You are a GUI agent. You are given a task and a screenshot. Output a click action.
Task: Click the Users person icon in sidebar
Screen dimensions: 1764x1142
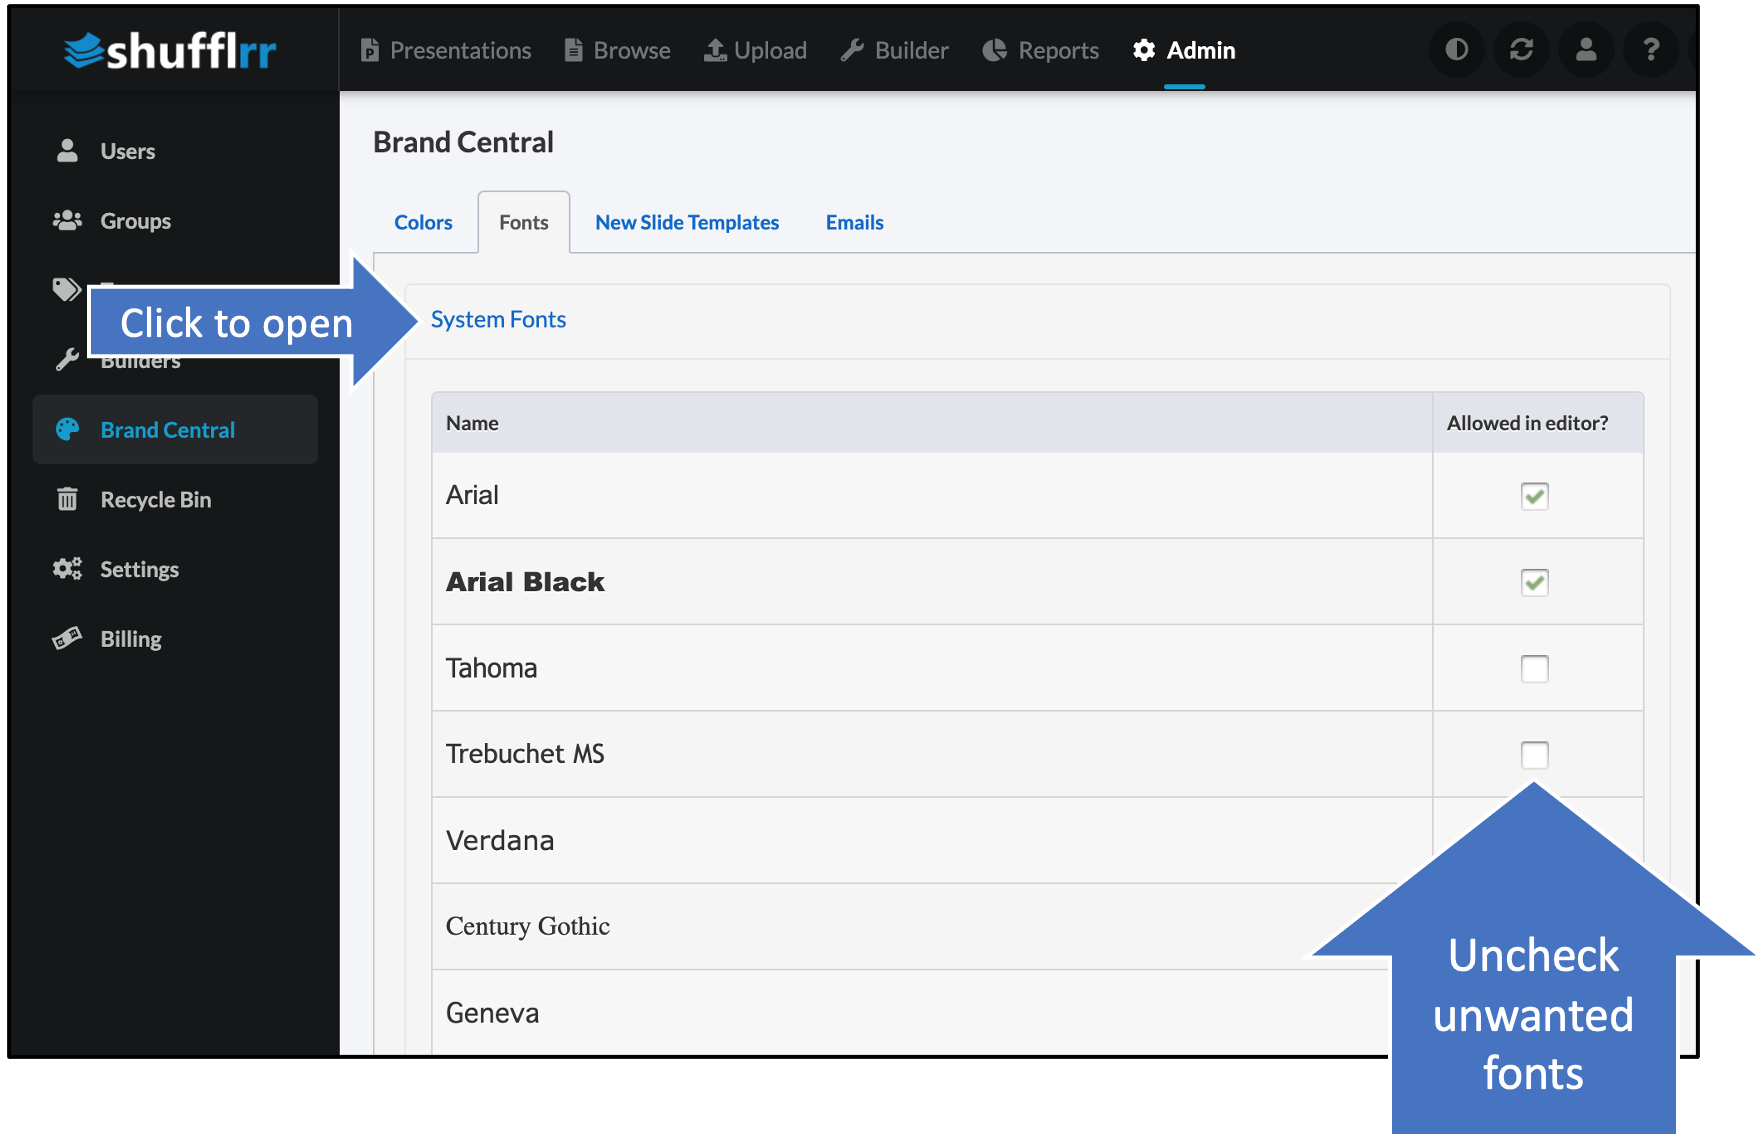click(67, 151)
